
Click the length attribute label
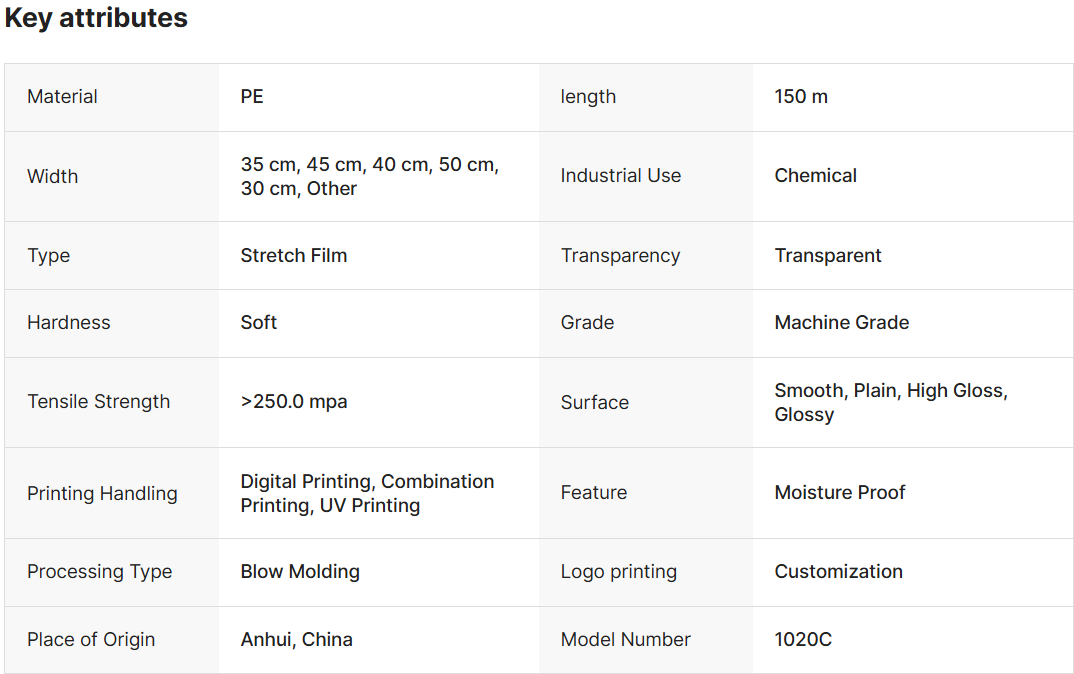click(588, 97)
